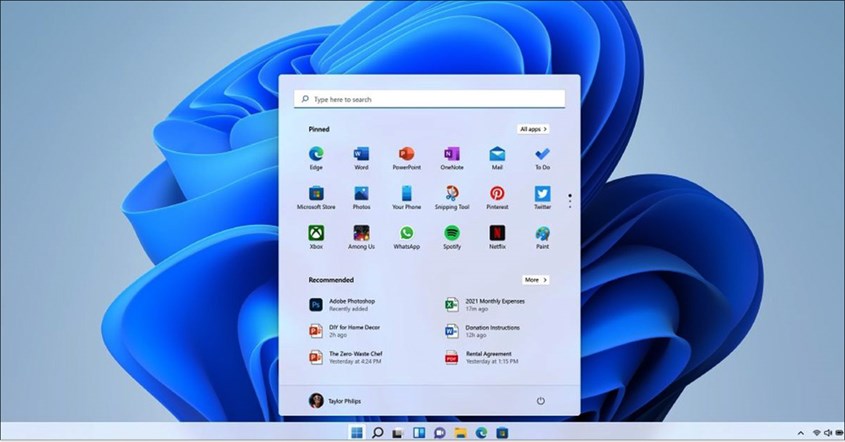This screenshot has width=845, height=442.
Task: Launch the To Do app
Action: pos(542,158)
